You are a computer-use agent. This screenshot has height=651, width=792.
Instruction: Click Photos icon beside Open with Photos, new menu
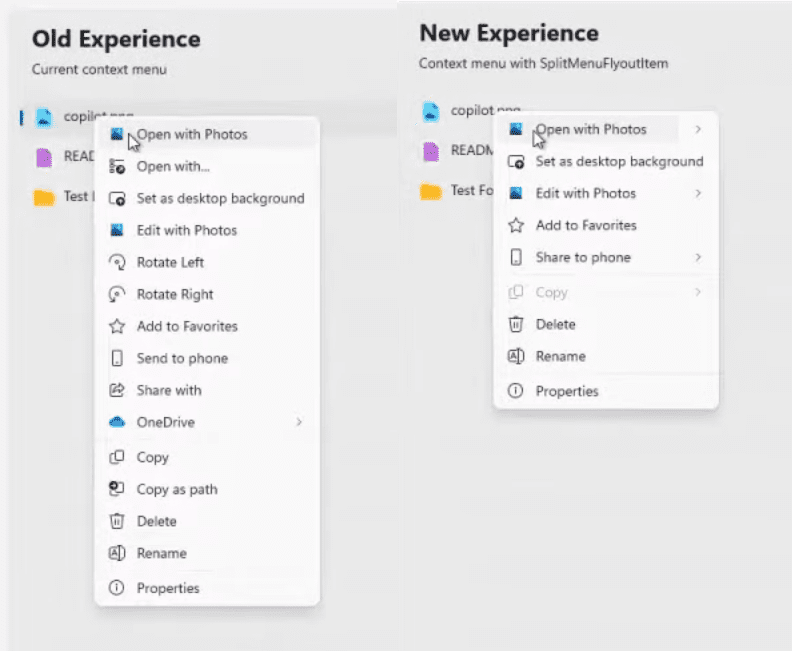pyautogui.click(x=516, y=129)
